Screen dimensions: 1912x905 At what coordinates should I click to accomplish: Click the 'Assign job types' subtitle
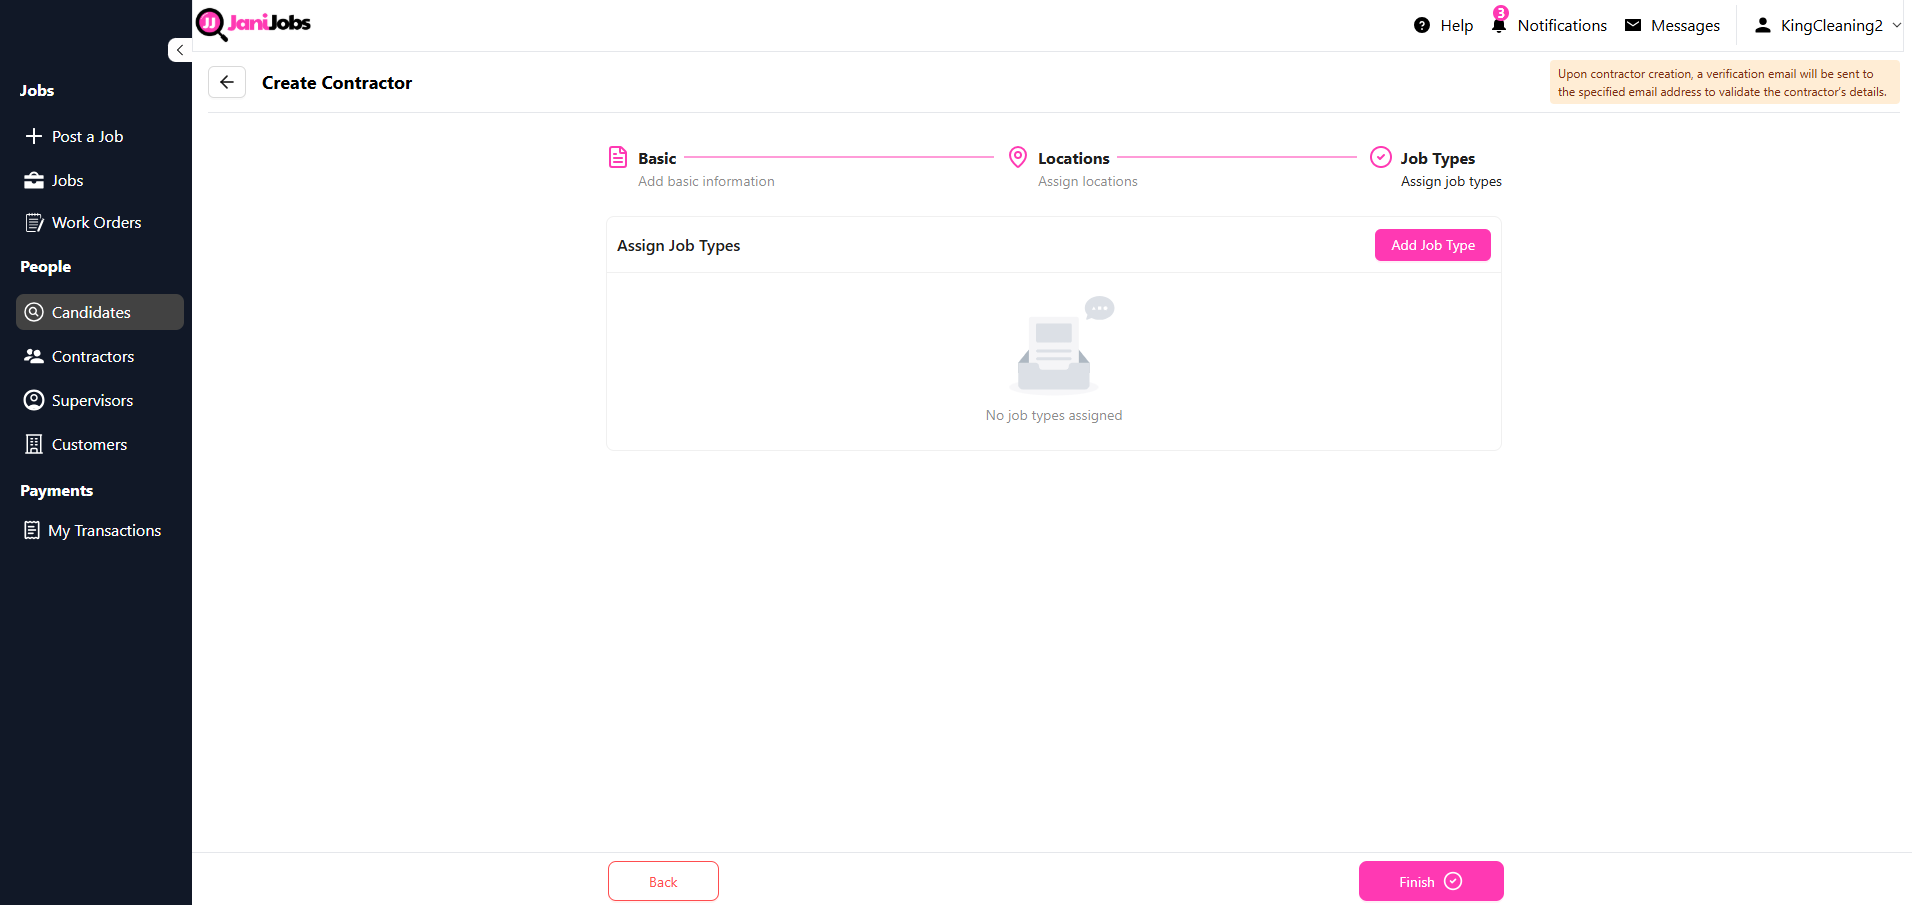1451,181
